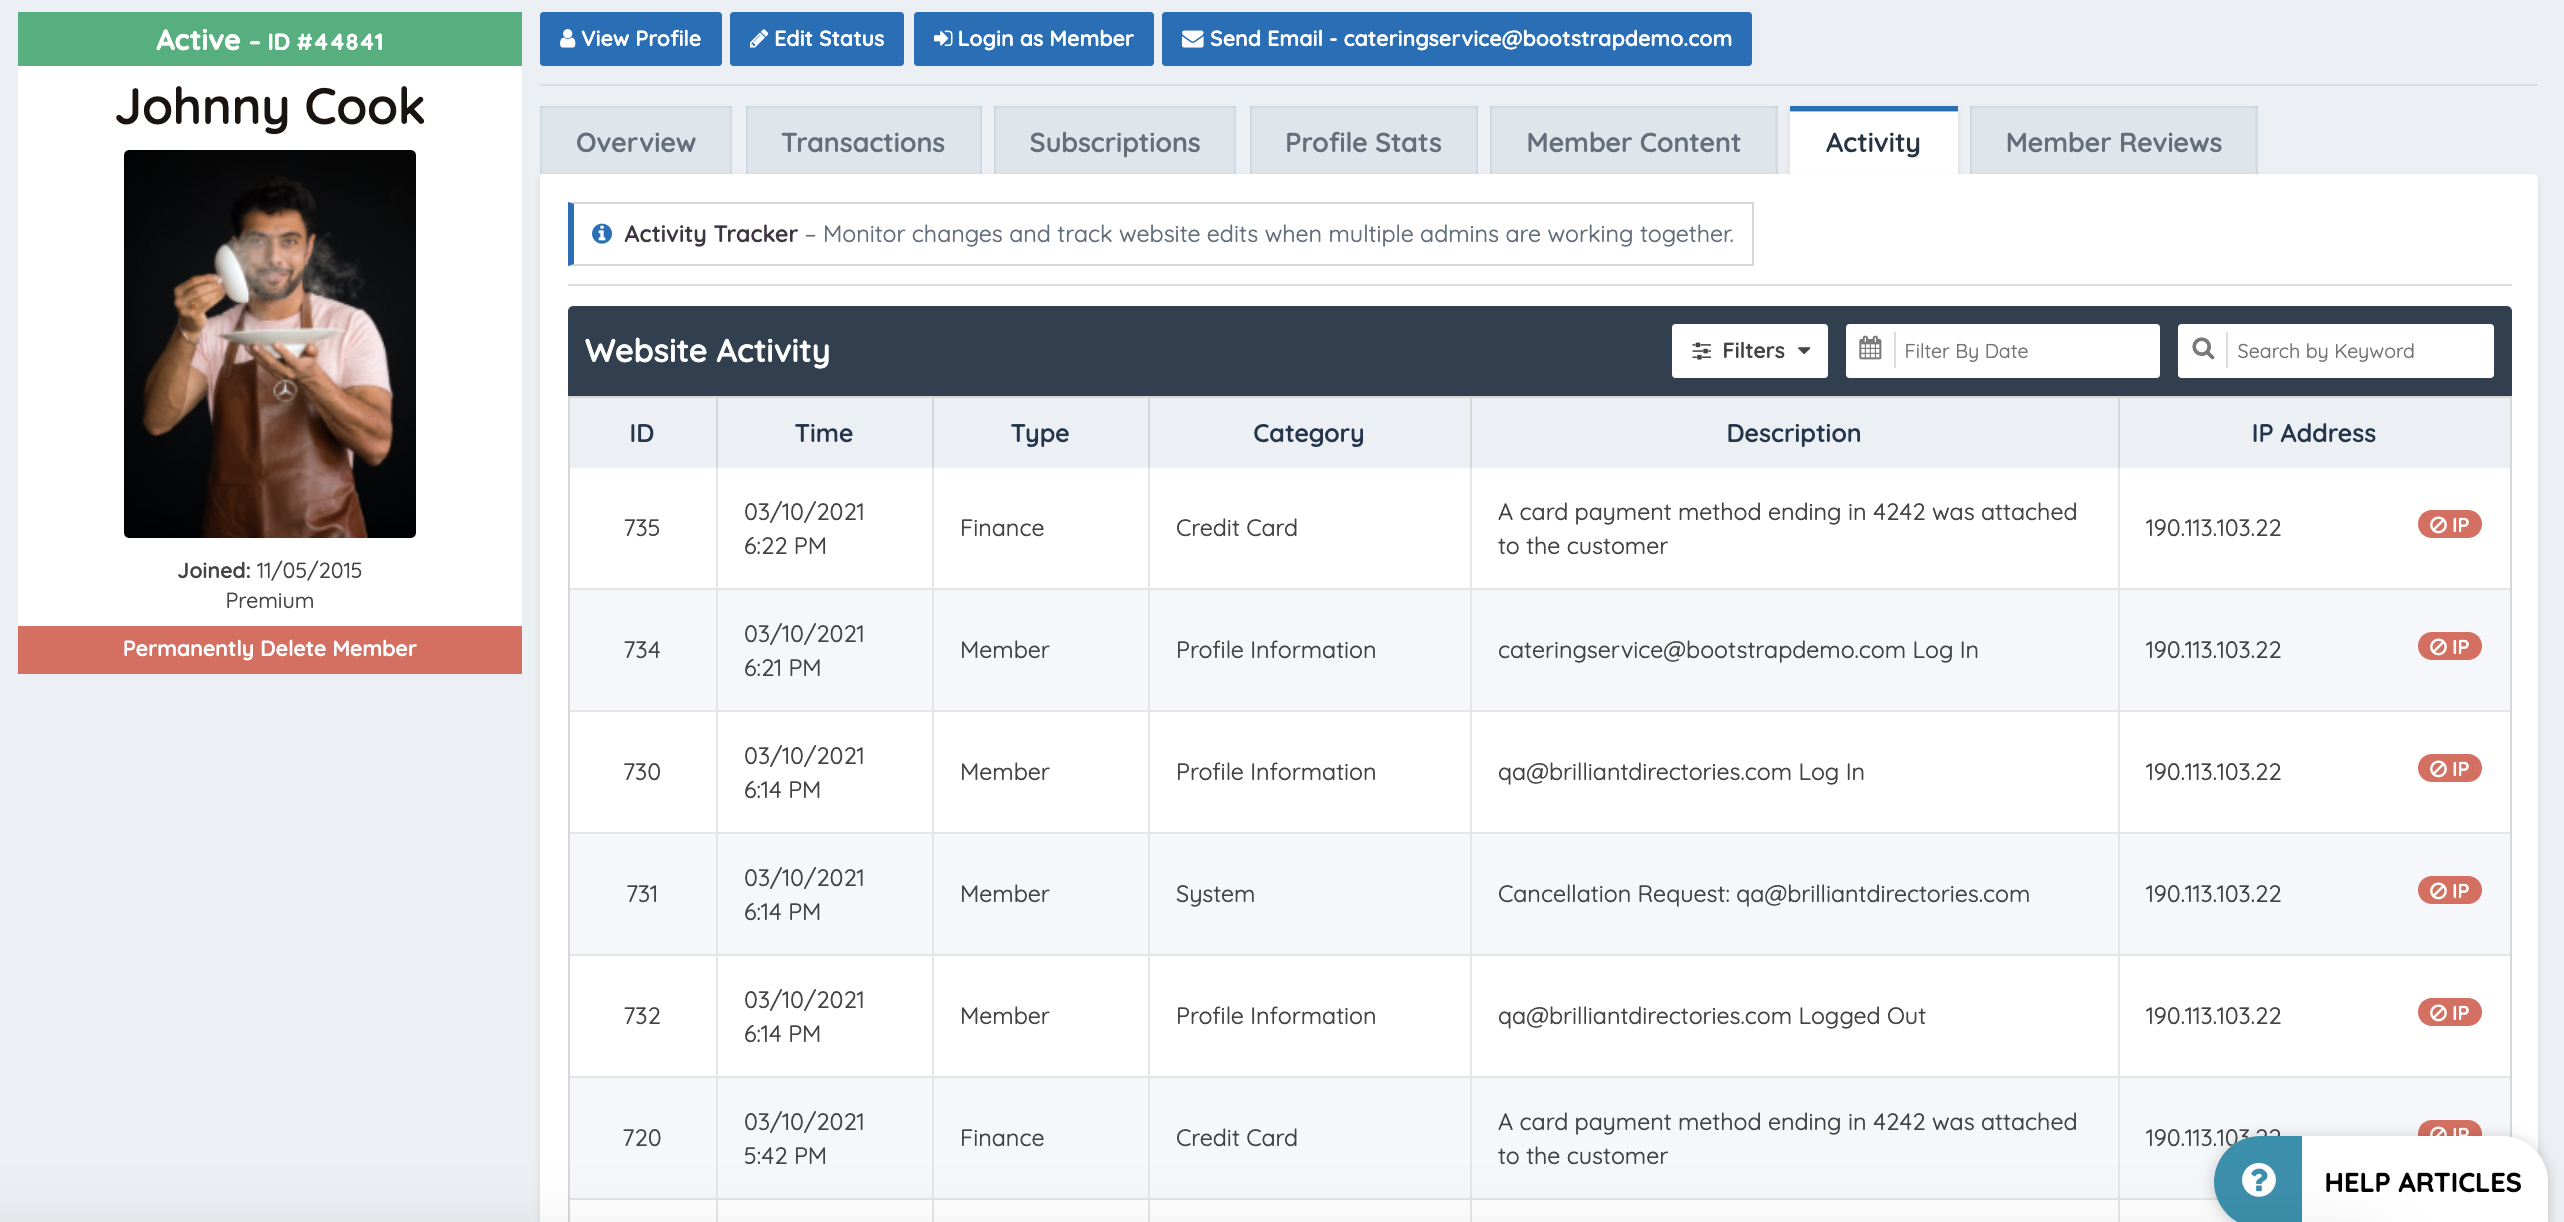2564x1222 pixels.
Task: Click the View Profile button
Action: (630, 39)
